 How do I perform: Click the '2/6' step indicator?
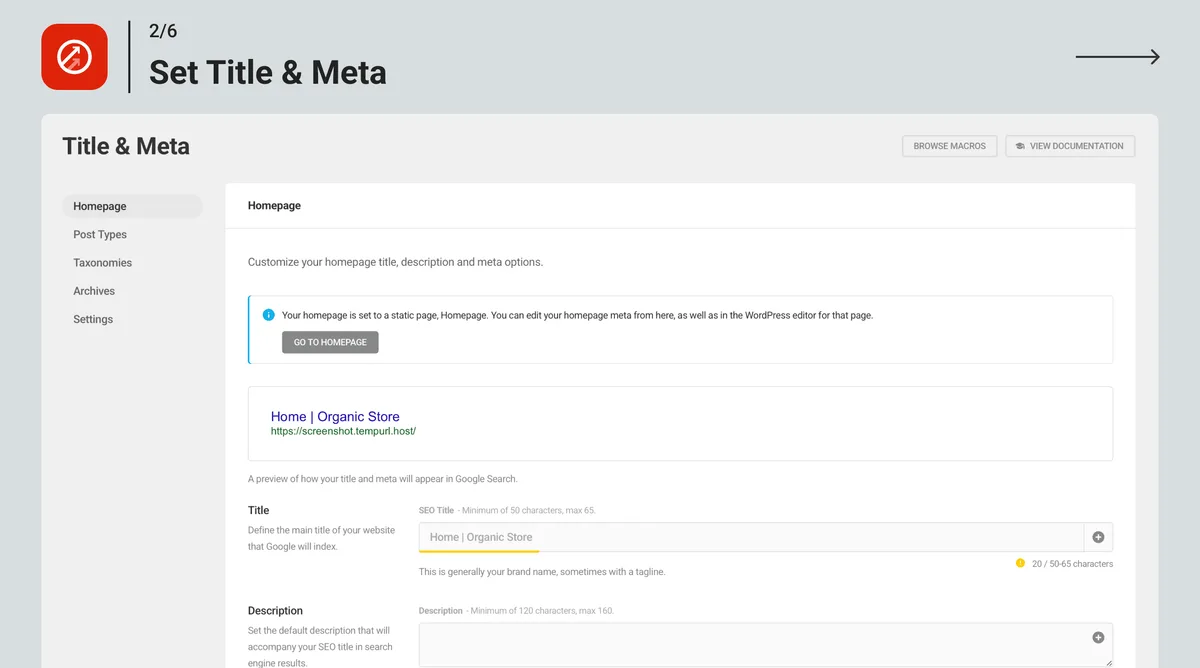pos(163,31)
